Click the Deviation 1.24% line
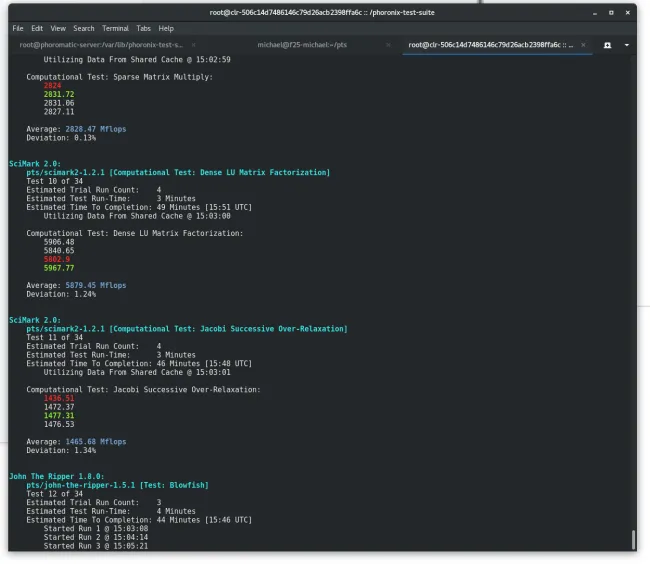 tap(61, 294)
